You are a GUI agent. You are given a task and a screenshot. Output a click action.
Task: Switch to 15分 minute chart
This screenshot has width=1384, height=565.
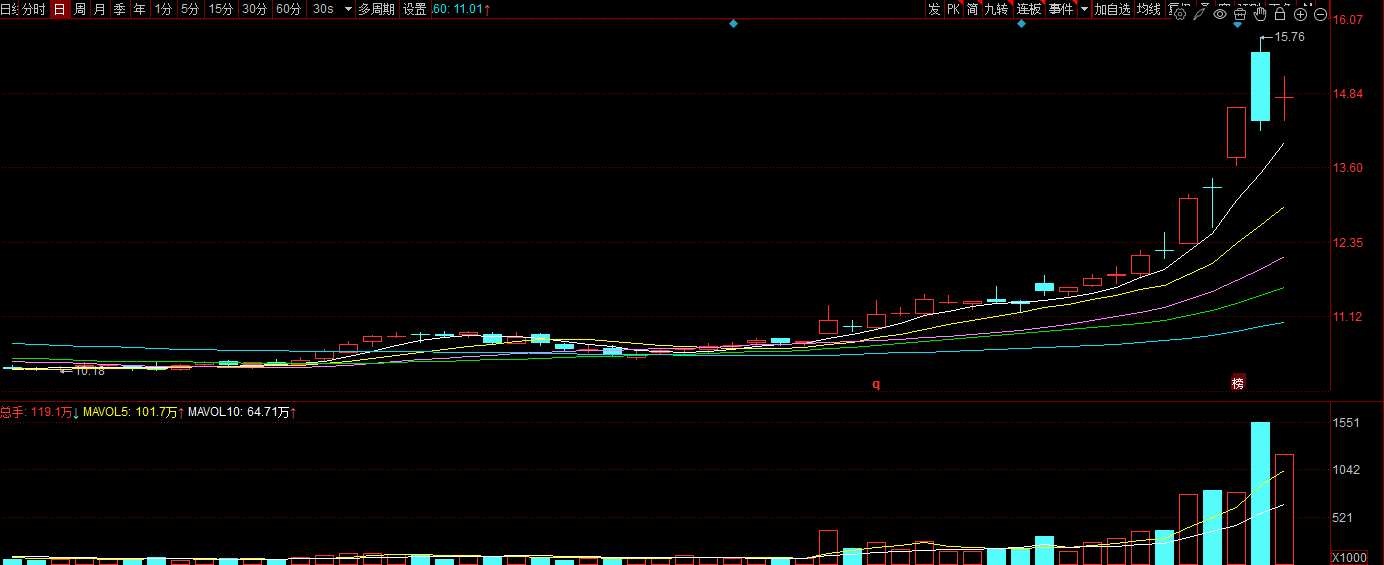click(x=221, y=9)
